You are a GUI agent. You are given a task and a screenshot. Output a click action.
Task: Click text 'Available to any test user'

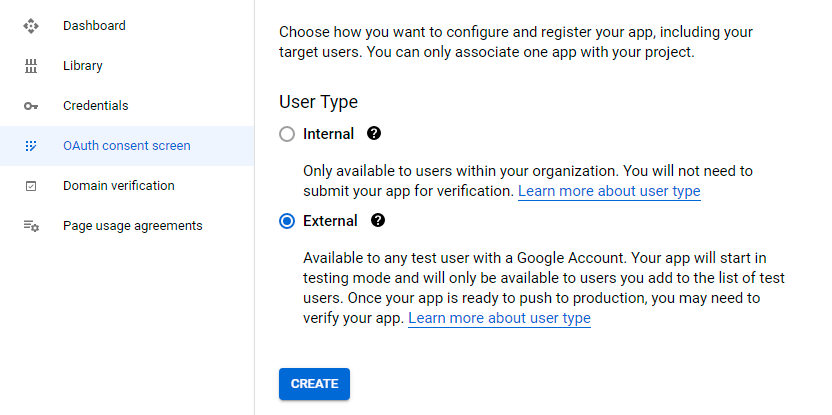click(392, 258)
